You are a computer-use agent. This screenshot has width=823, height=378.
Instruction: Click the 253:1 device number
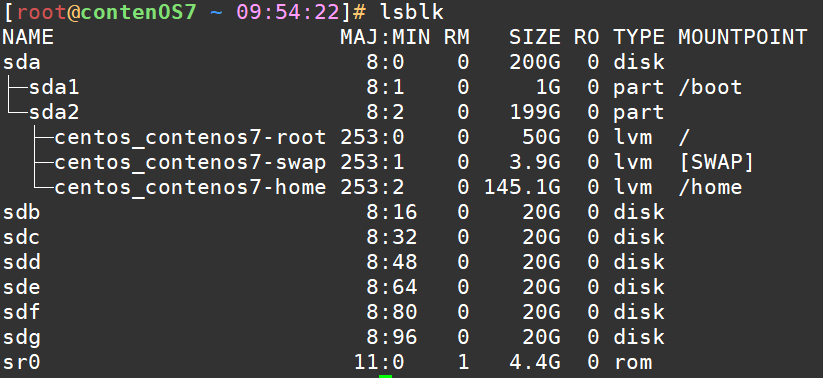372,162
